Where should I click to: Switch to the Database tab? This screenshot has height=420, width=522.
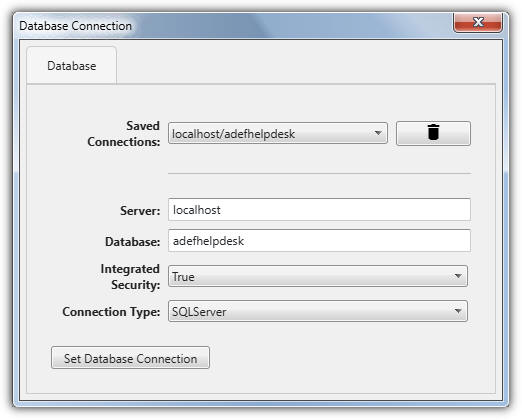pyautogui.click(x=72, y=66)
